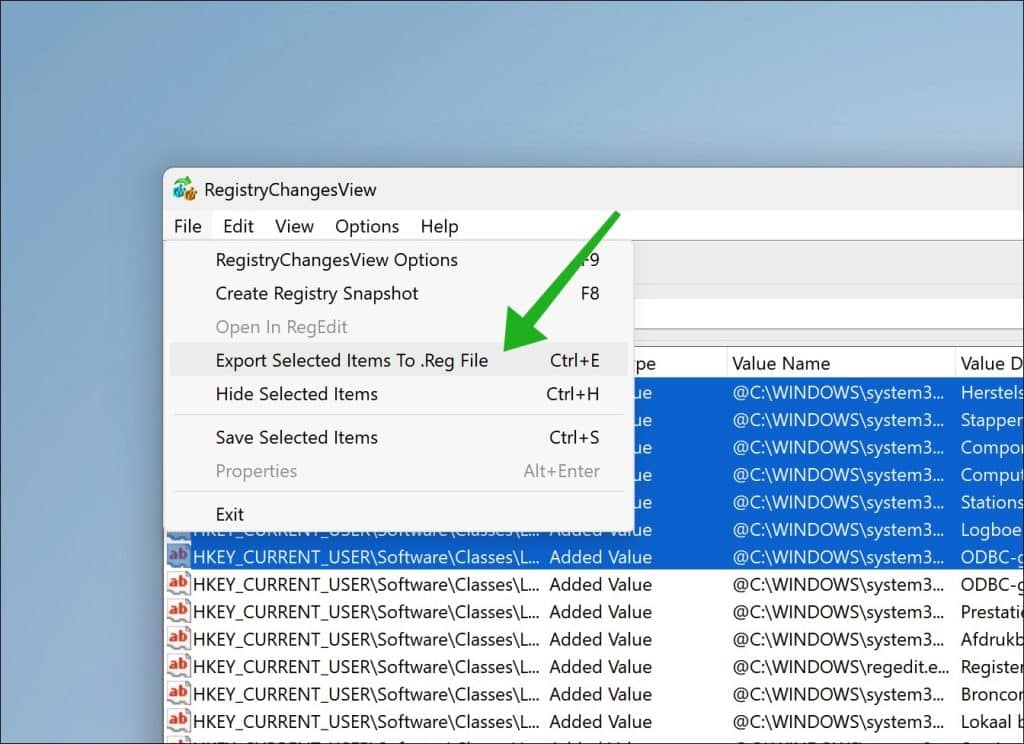Select the Register value data cell
The height and width of the screenshot is (744, 1024).
(991, 666)
